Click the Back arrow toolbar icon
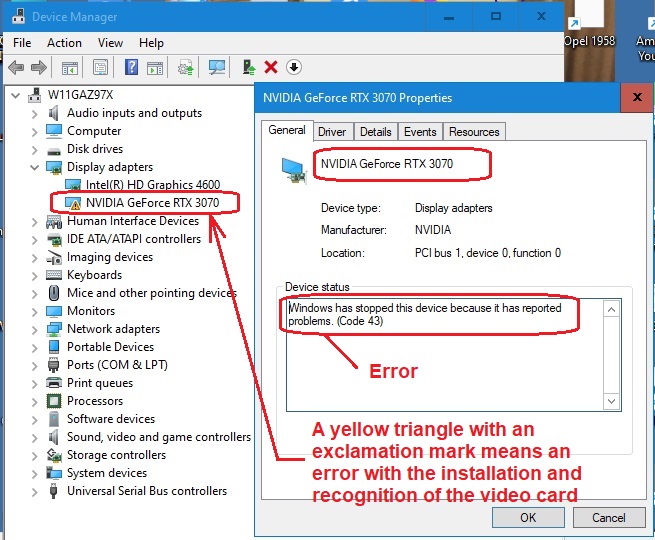Image resolution: width=655 pixels, height=540 pixels. tap(16, 67)
